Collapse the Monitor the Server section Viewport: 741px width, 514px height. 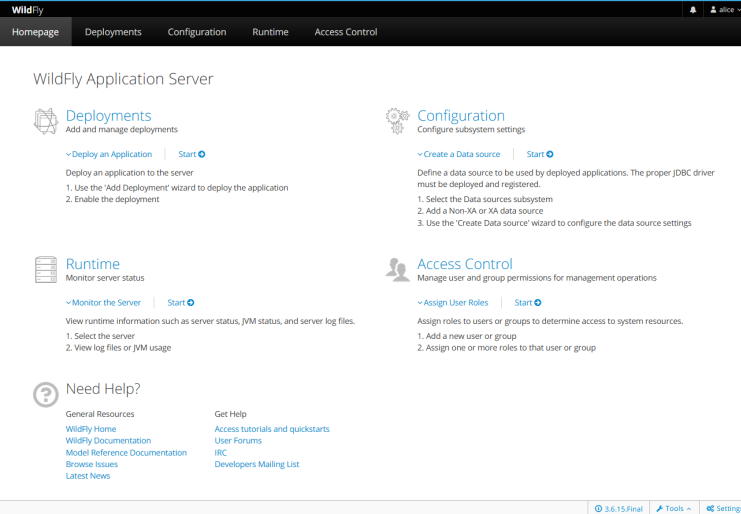pos(104,302)
